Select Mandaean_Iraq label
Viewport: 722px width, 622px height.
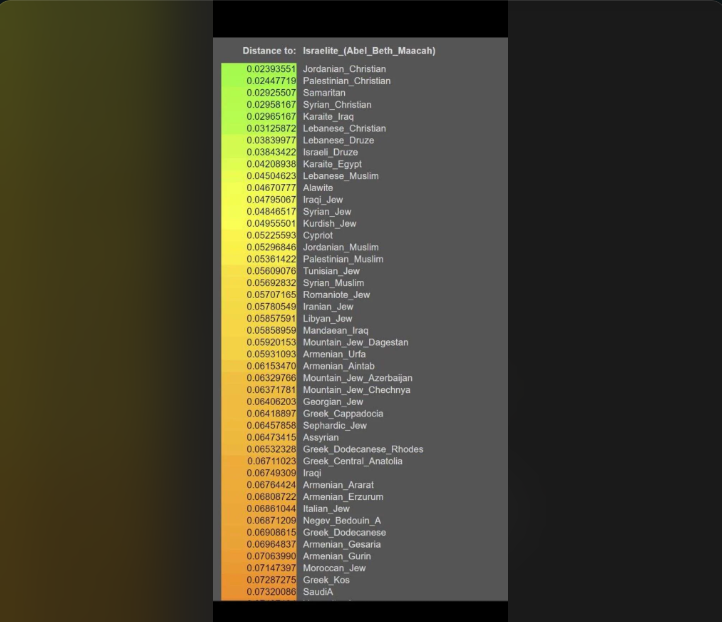point(335,331)
